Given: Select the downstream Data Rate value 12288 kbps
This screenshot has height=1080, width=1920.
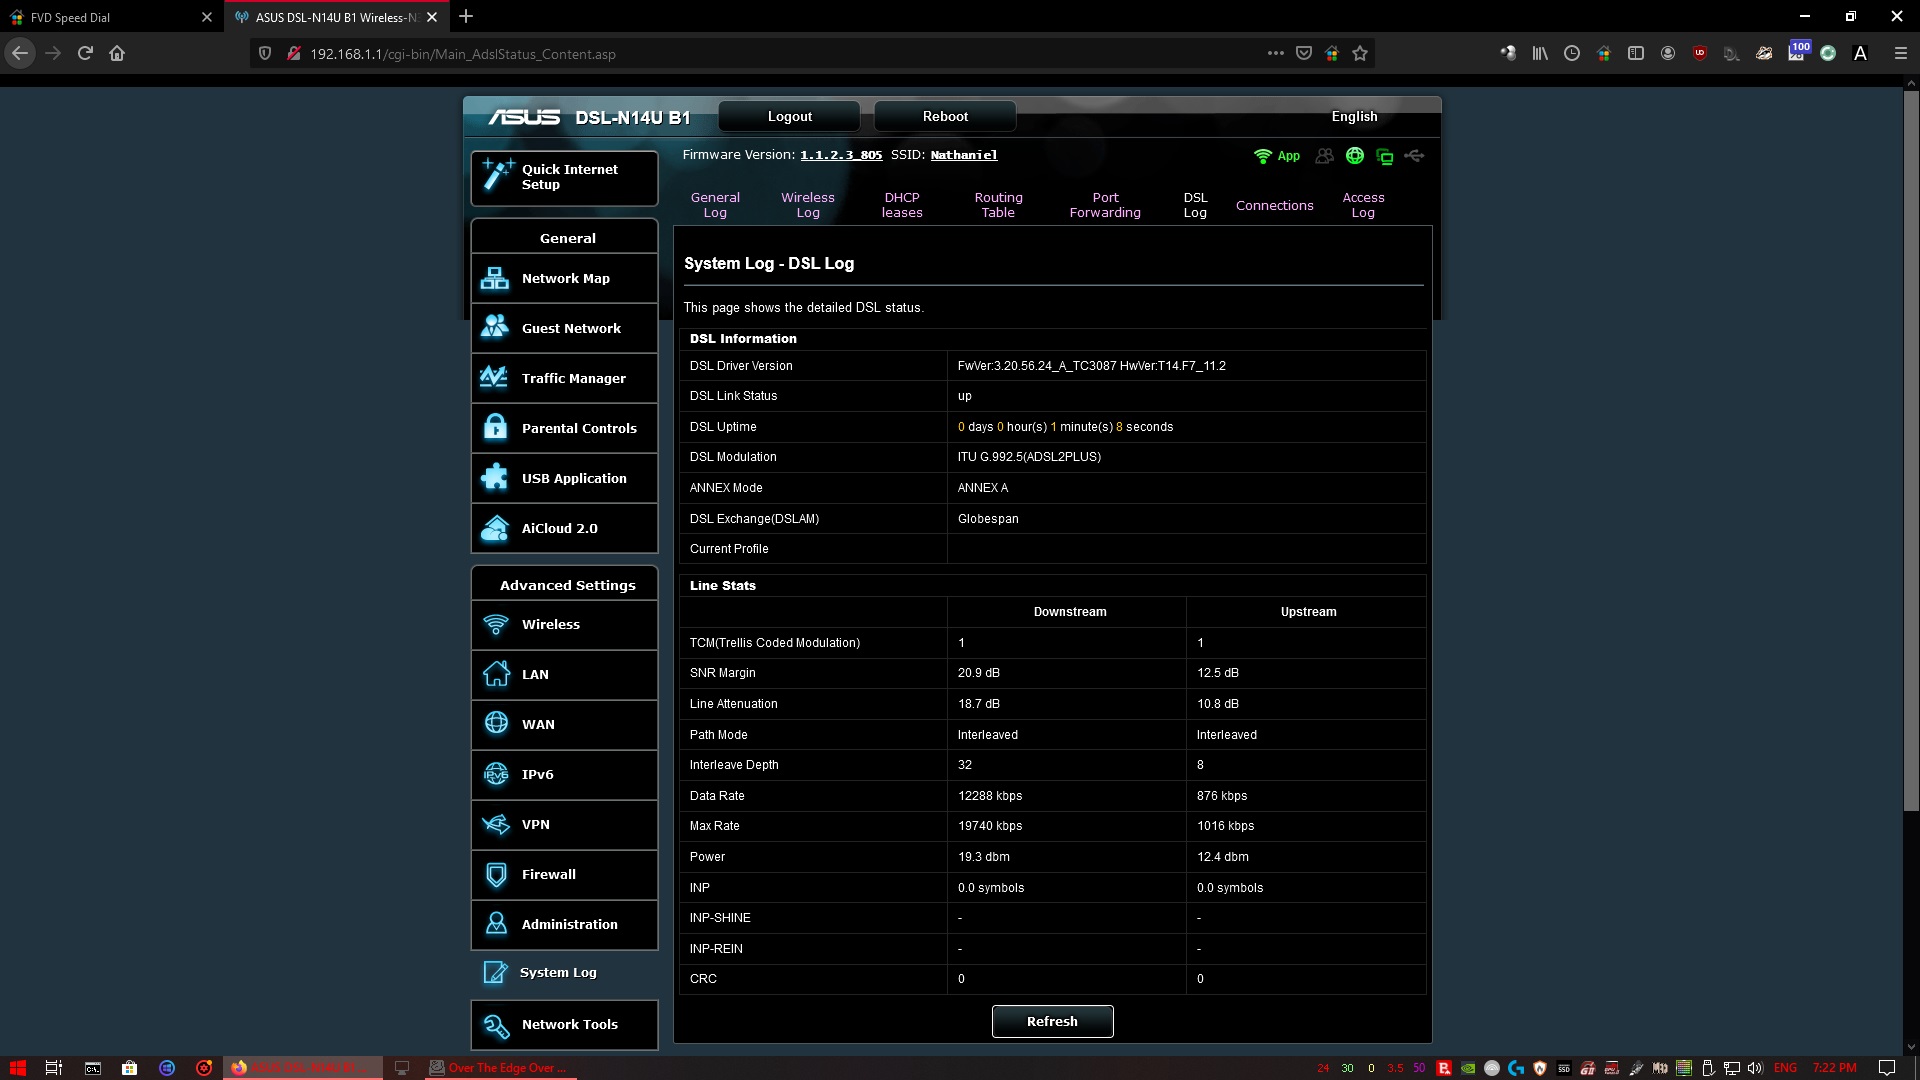Looking at the screenshot, I should click(990, 796).
